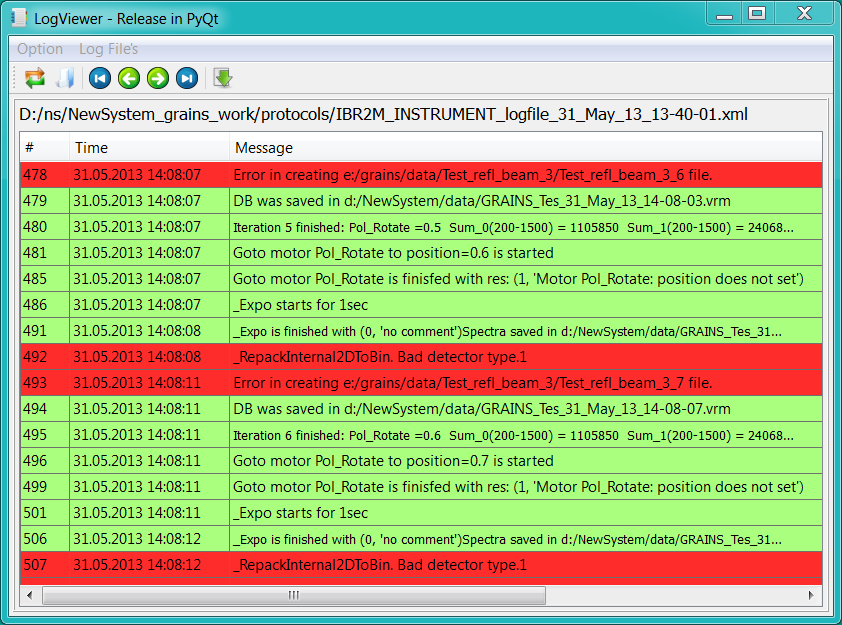This screenshot has height=625, width=842.
Task: Select row 492 Bad detector type message
Action: pos(420,357)
